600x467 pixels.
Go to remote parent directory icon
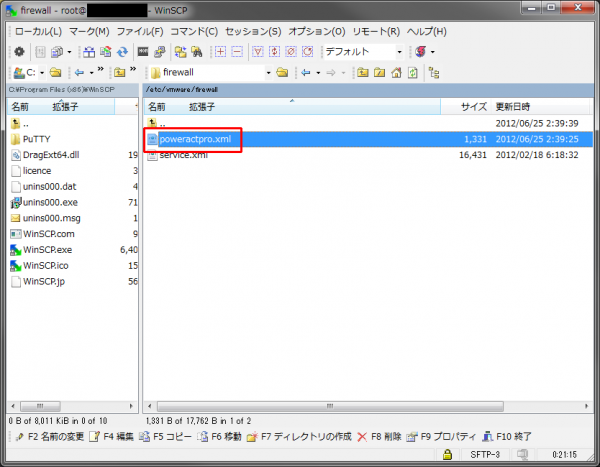coord(363,72)
